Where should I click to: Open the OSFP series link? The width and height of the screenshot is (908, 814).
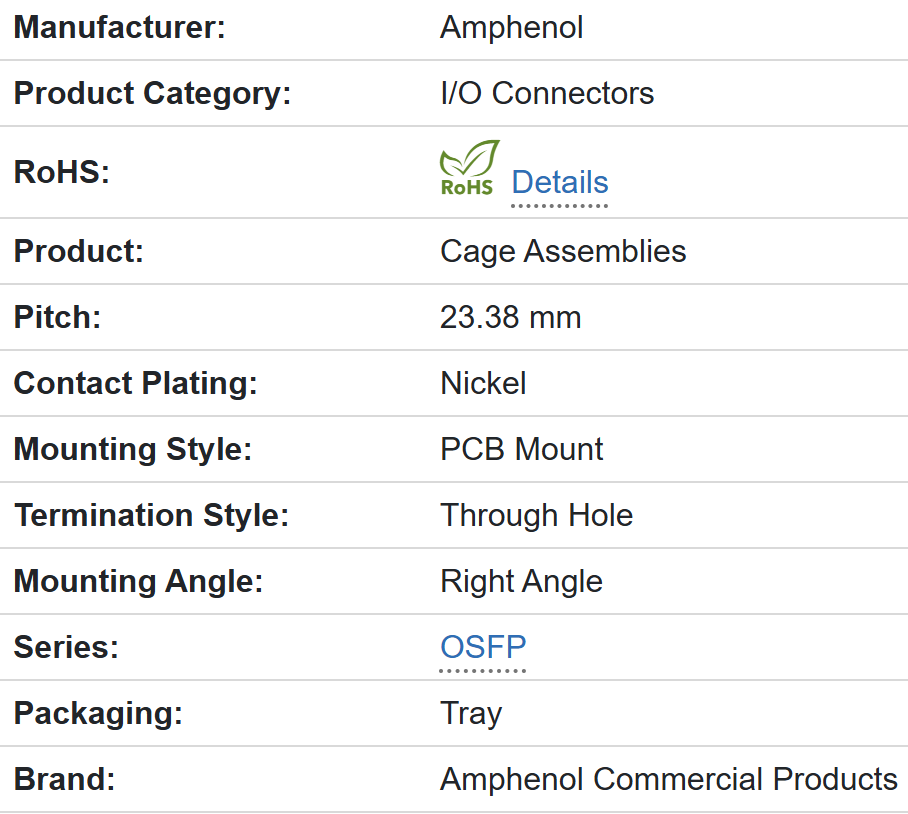(483, 647)
